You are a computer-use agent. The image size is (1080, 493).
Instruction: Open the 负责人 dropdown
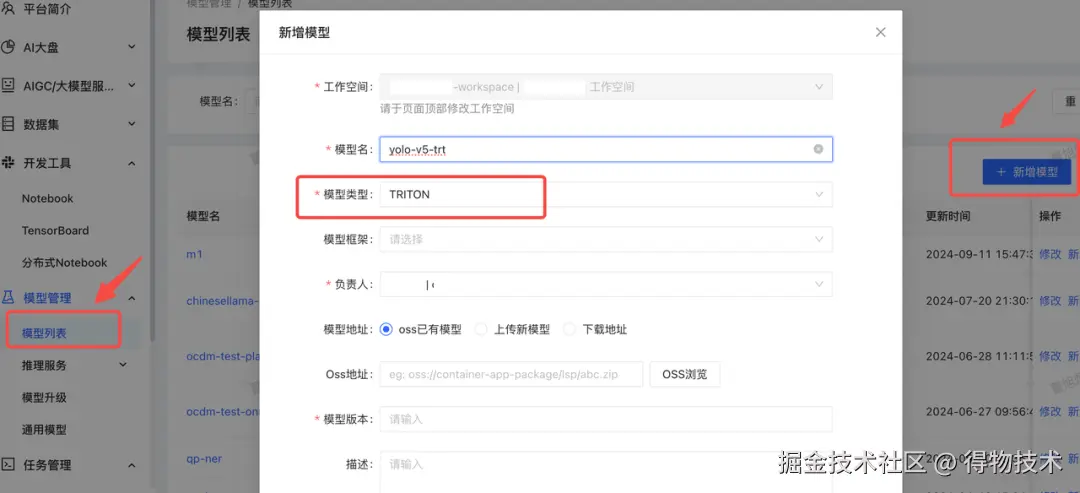click(606, 284)
